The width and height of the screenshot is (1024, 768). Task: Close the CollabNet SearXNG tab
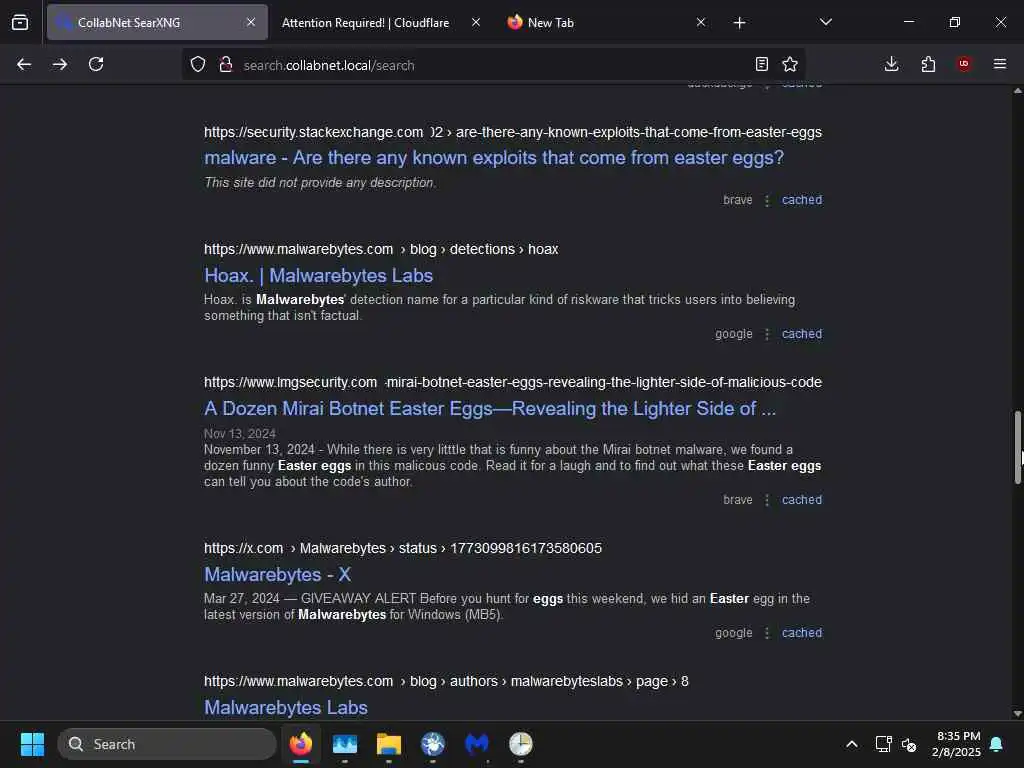(x=251, y=22)
